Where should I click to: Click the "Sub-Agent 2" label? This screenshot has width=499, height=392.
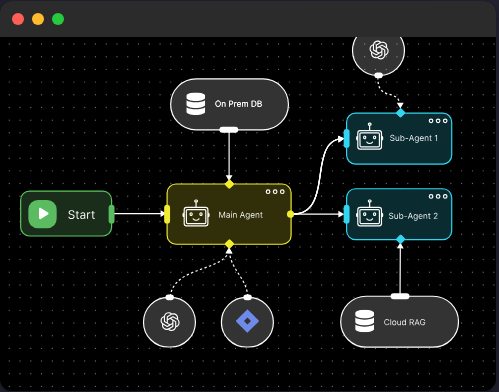point(413,216)
